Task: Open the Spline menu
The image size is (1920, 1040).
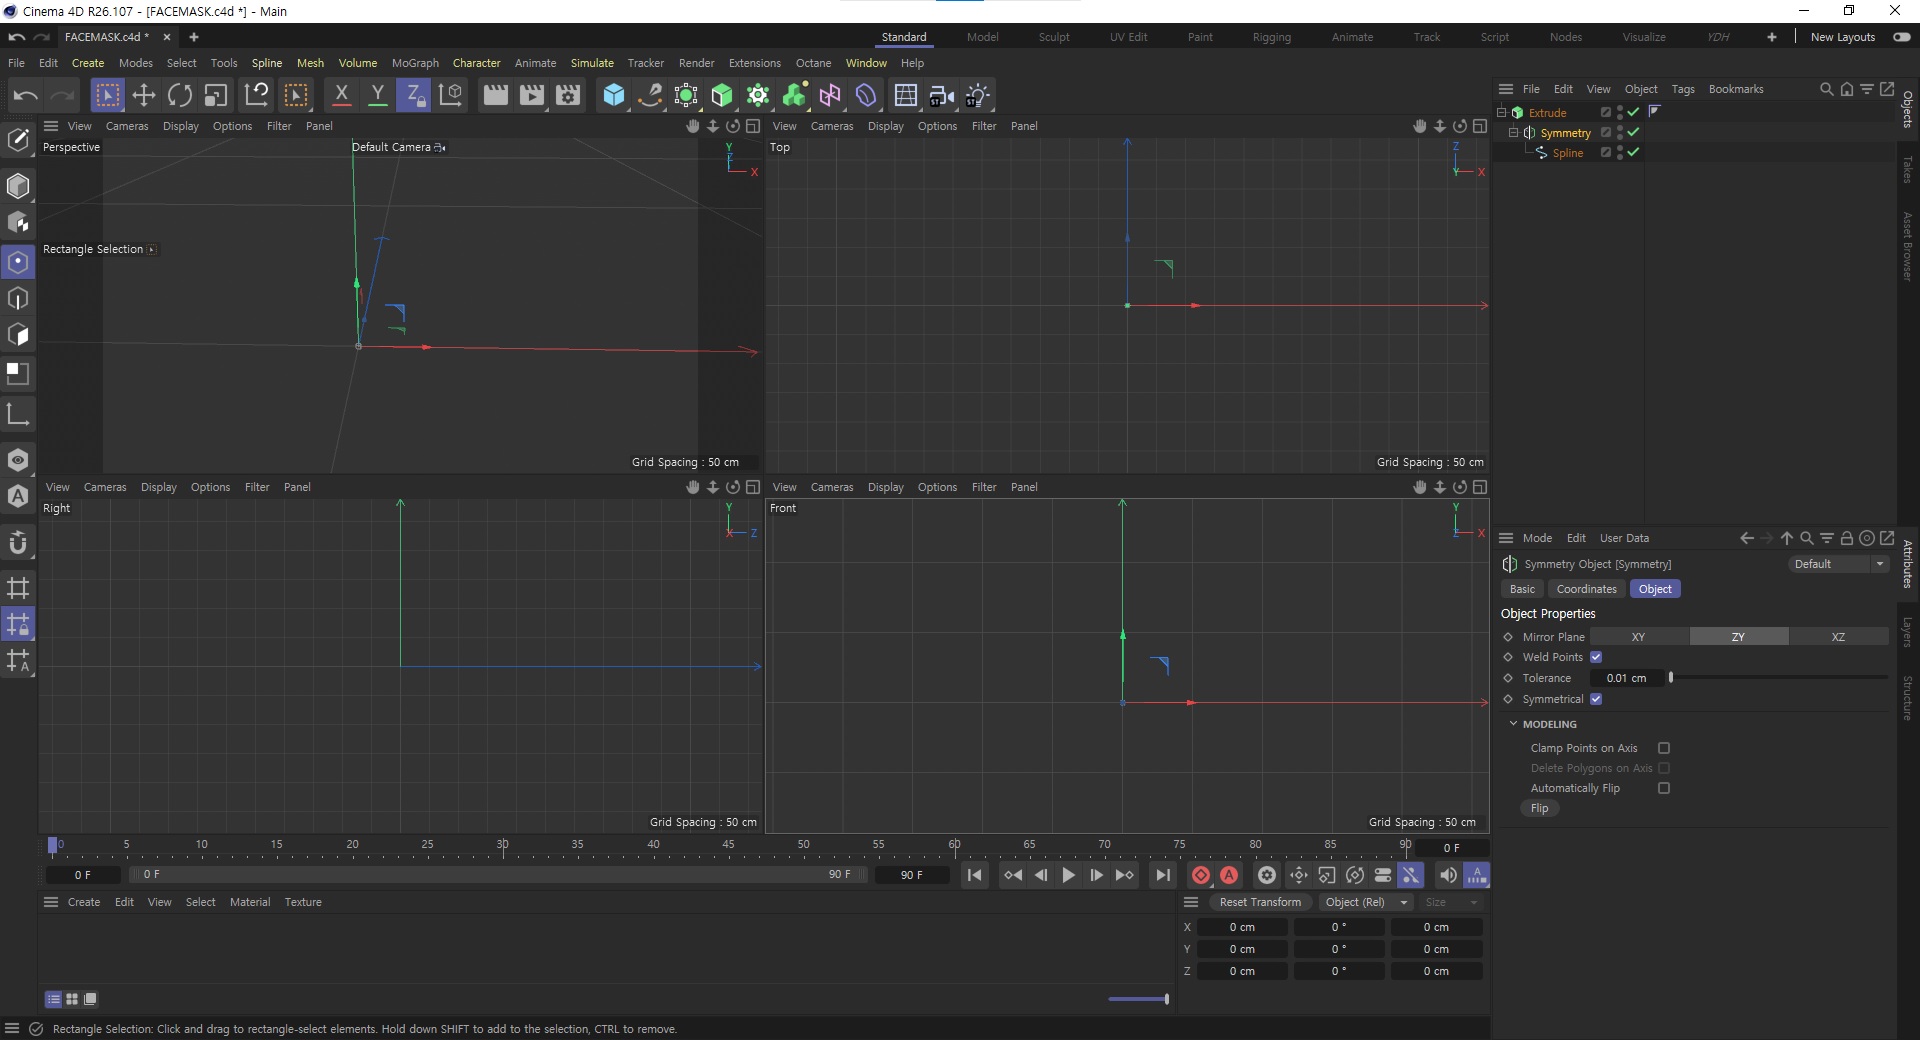Action: [x=266, y=63]
